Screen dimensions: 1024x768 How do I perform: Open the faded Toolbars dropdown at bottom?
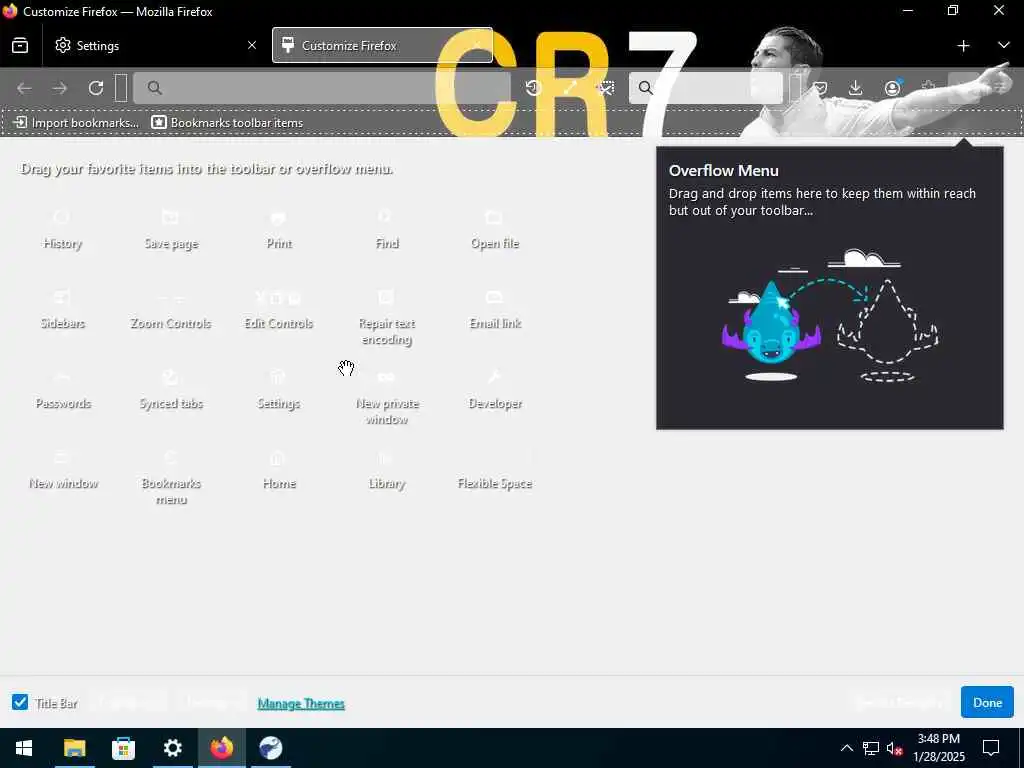[127, 703]
